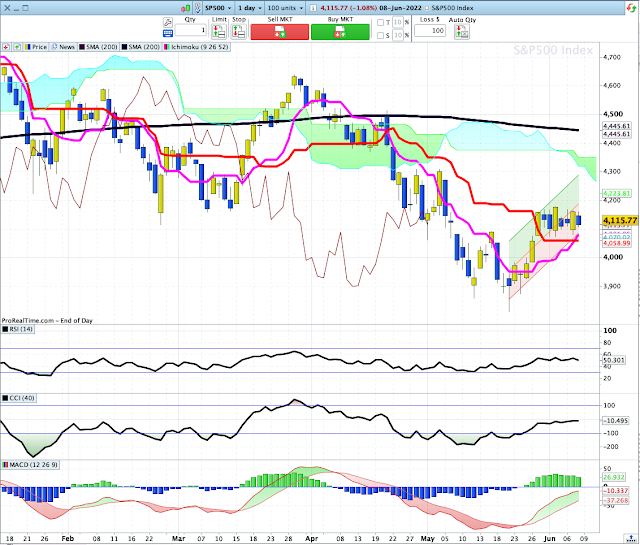
Task: Open the 100 units history dropdown
Action: [285, 8]
